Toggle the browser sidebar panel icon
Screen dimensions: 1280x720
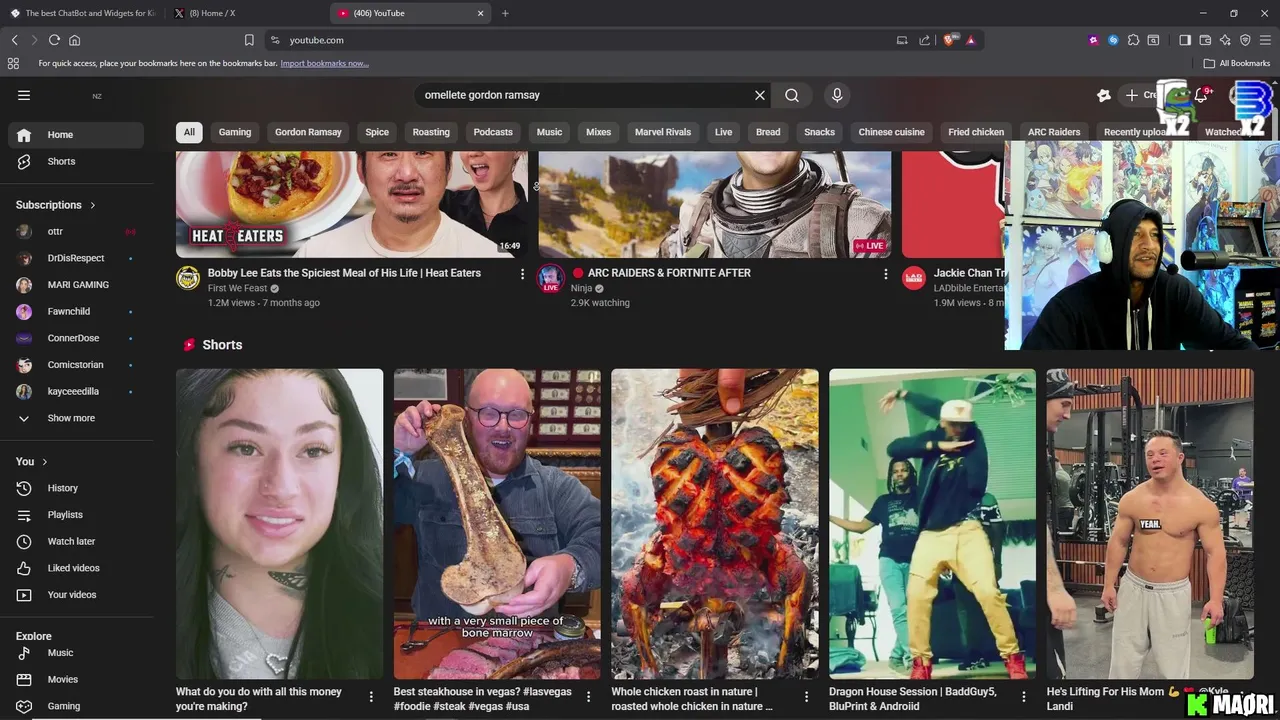(x=1185, y=40)
